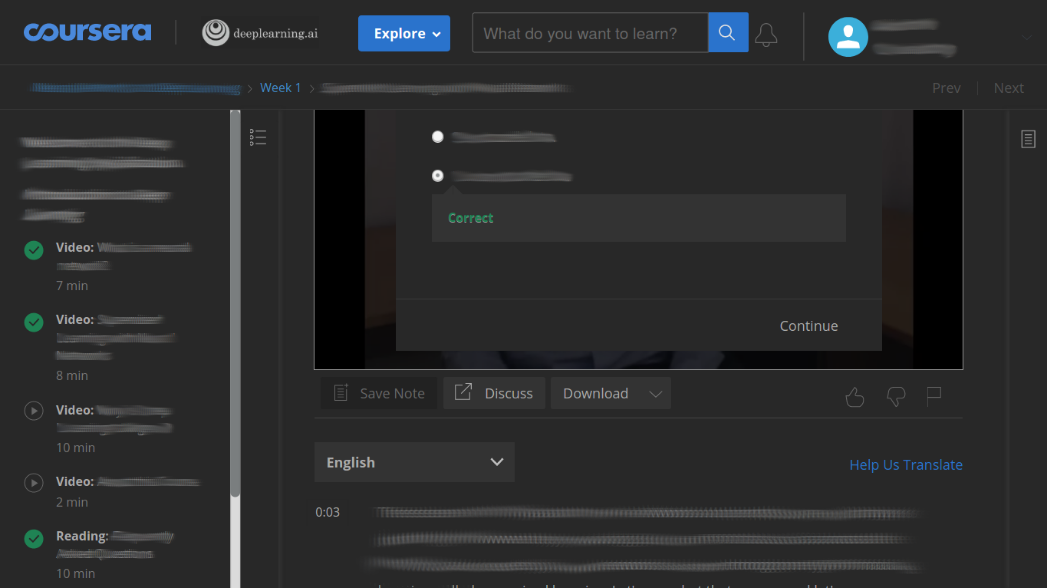Open the notes panel icon on the right
Viewport: 1047px width, 588px height.
tap(1028, 138)
